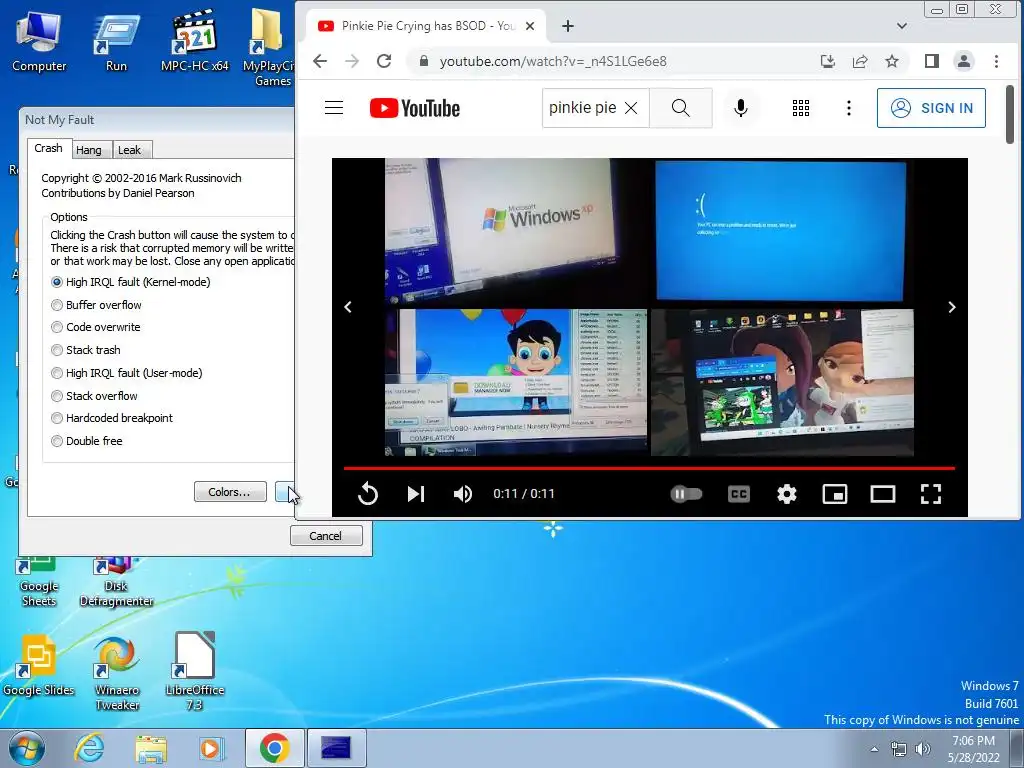1024x768 pixels.
Task: Open the Chrome three-dot menu
Action: click(x=996, y=61)
